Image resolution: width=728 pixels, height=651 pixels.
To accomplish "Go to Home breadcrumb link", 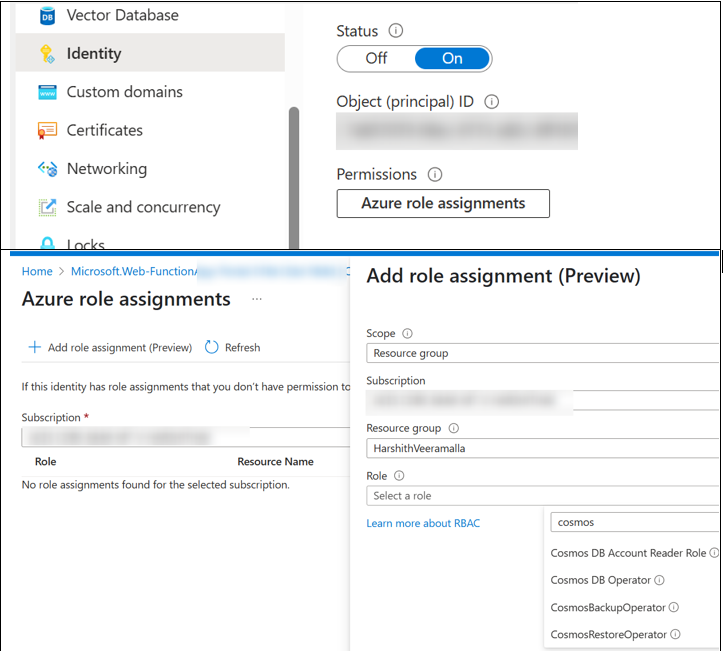I will tap(37, 271).
